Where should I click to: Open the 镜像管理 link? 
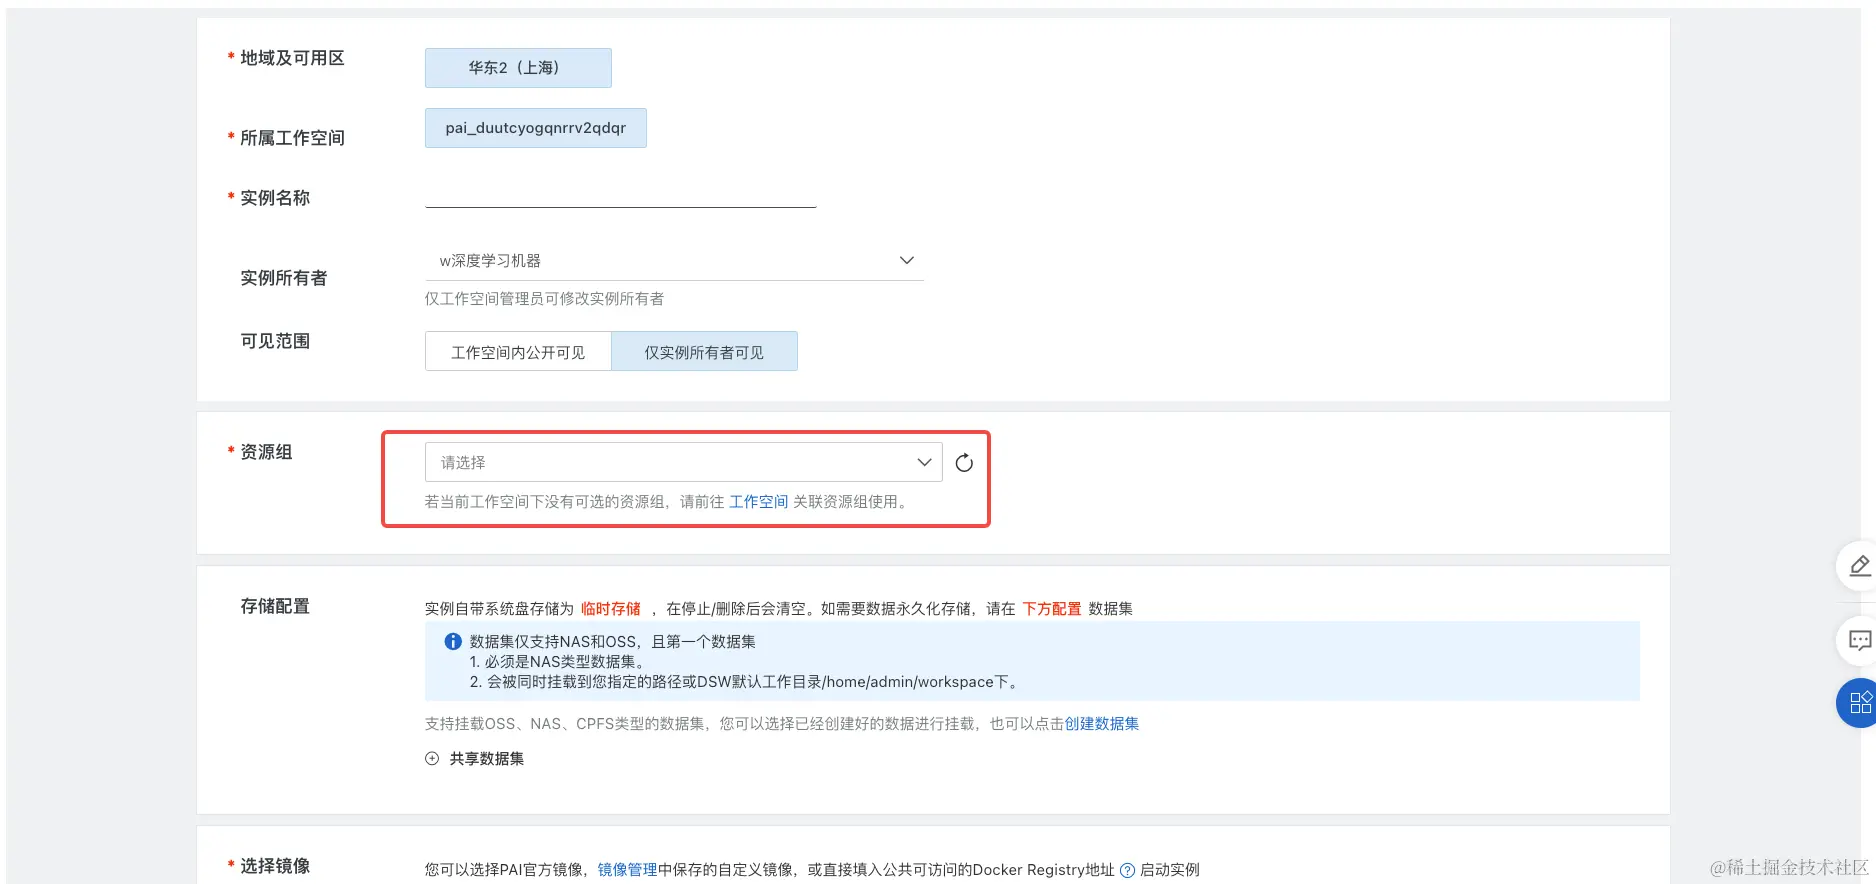[x=628, y=870]
